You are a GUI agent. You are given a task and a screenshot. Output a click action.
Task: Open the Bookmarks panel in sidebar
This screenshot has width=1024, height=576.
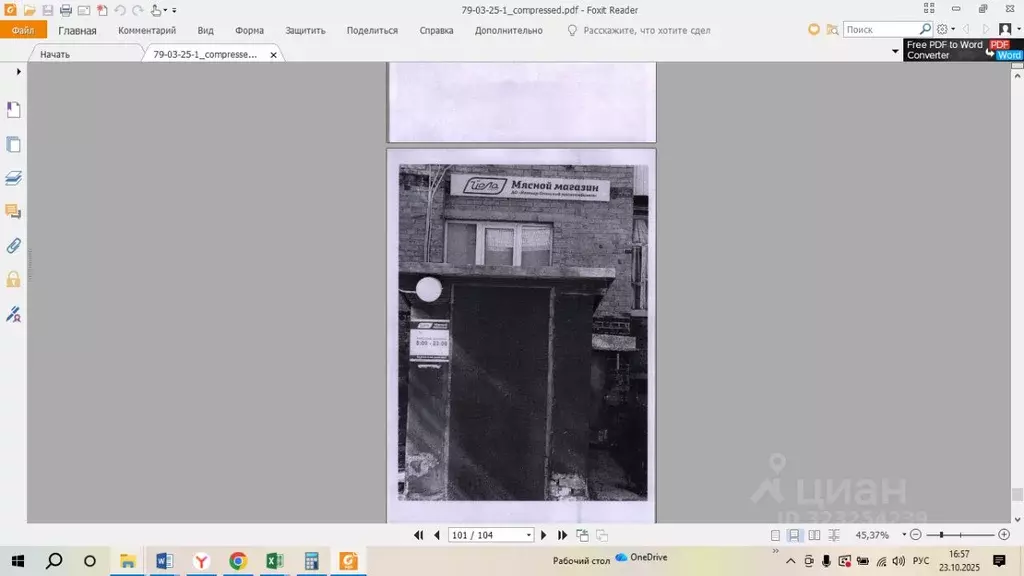point(14,109)
